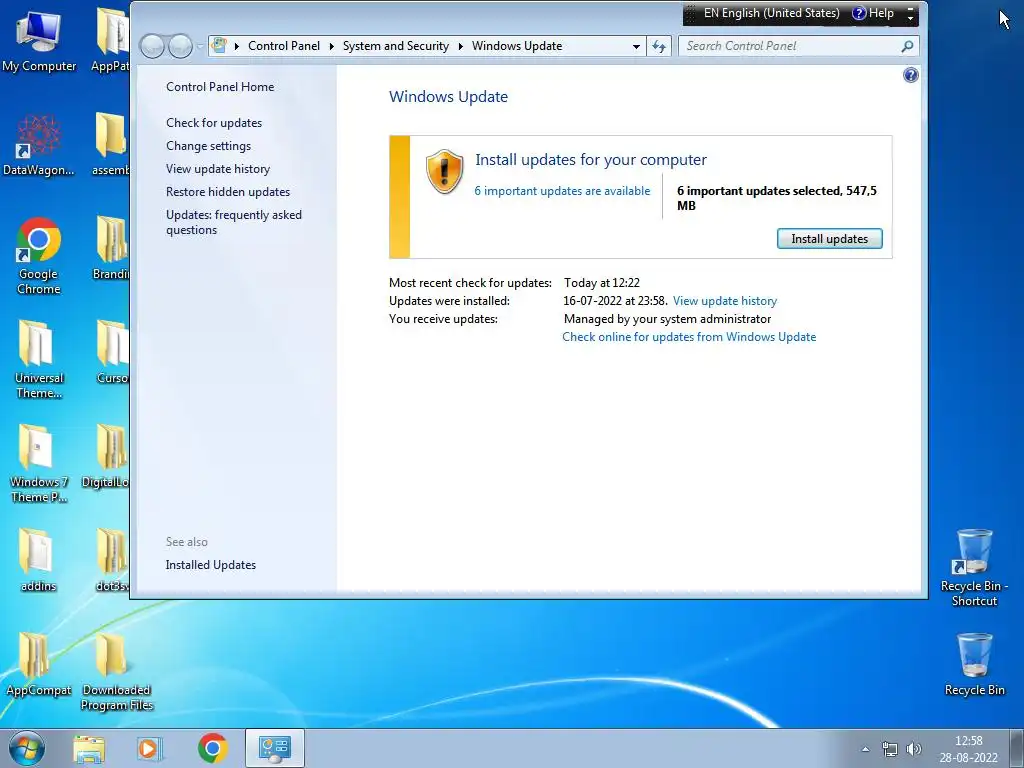Viewport: 1024px width, 768px height.
Task: Click the taskbar clock showing 12:58
Action: (x=968, y=749)
